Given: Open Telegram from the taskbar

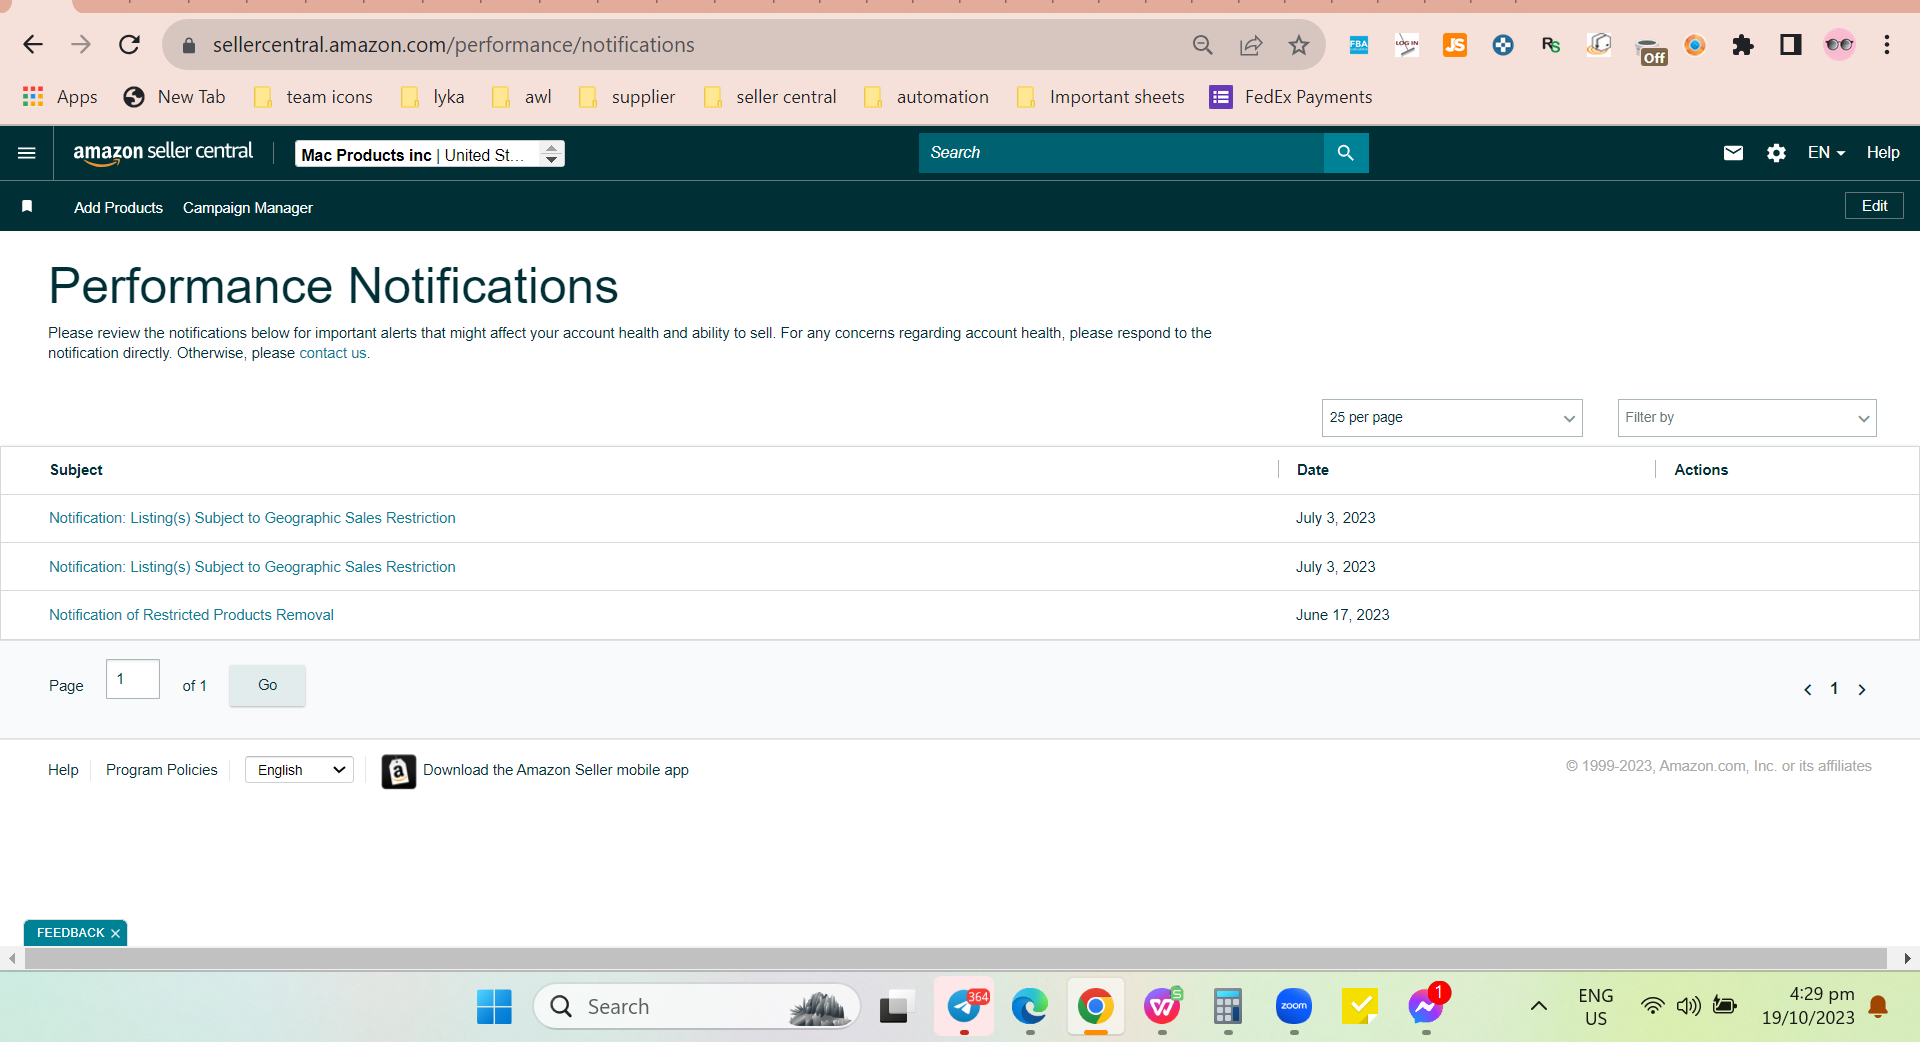Looking at the screenshot, I should 964,1006.
